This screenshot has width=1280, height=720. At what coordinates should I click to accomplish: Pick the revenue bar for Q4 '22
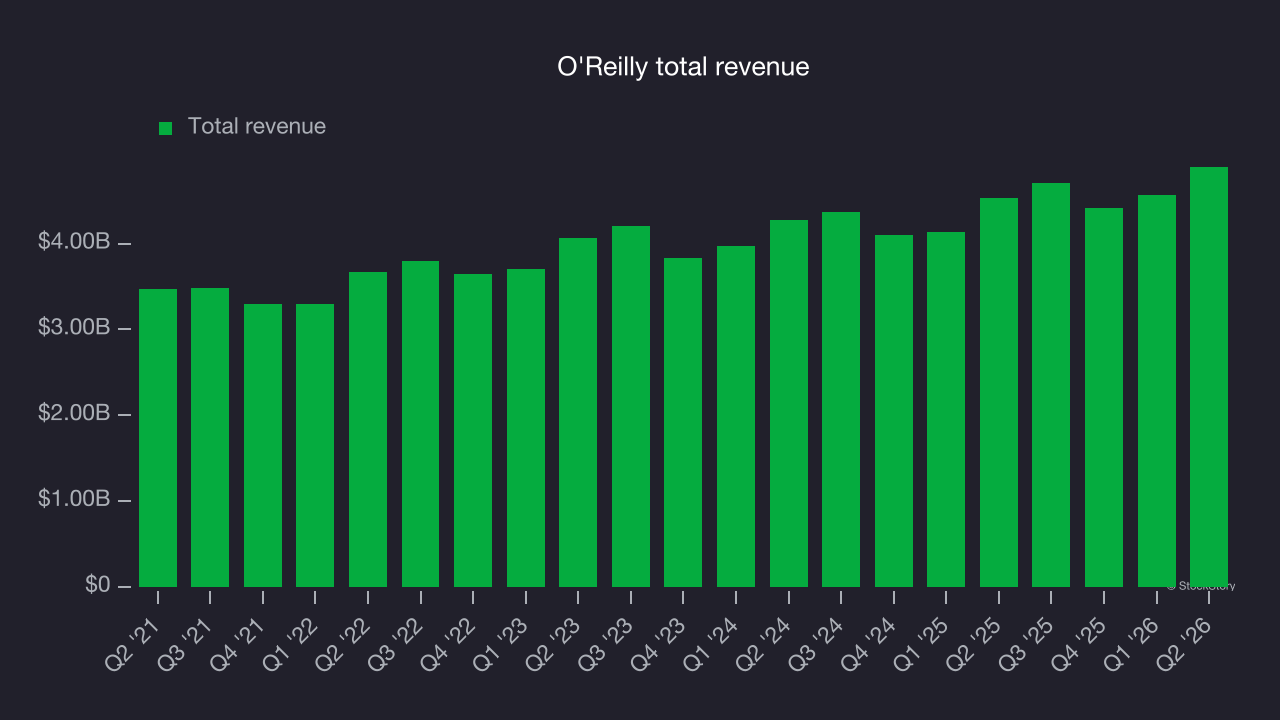pyautogui.click(x=473, y=430)
